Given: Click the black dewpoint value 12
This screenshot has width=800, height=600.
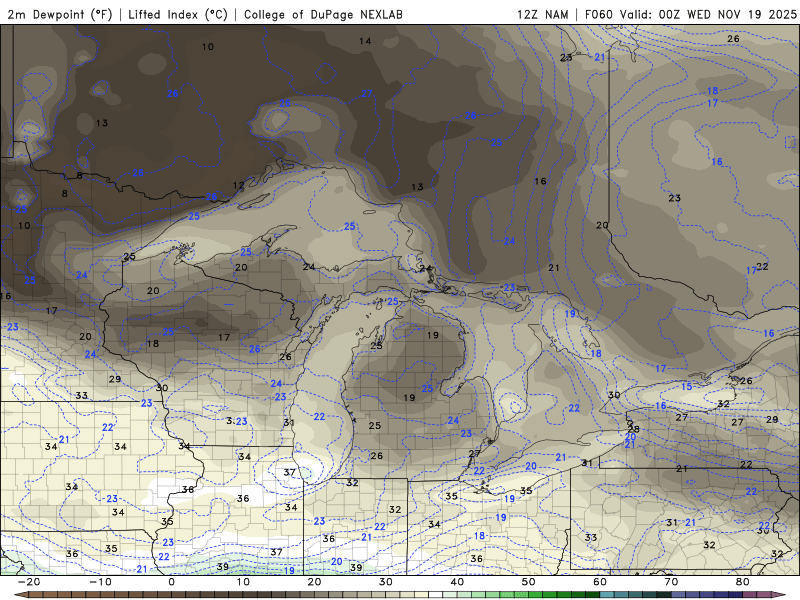Looking at the screenshot, I should (x=239, y=185).
